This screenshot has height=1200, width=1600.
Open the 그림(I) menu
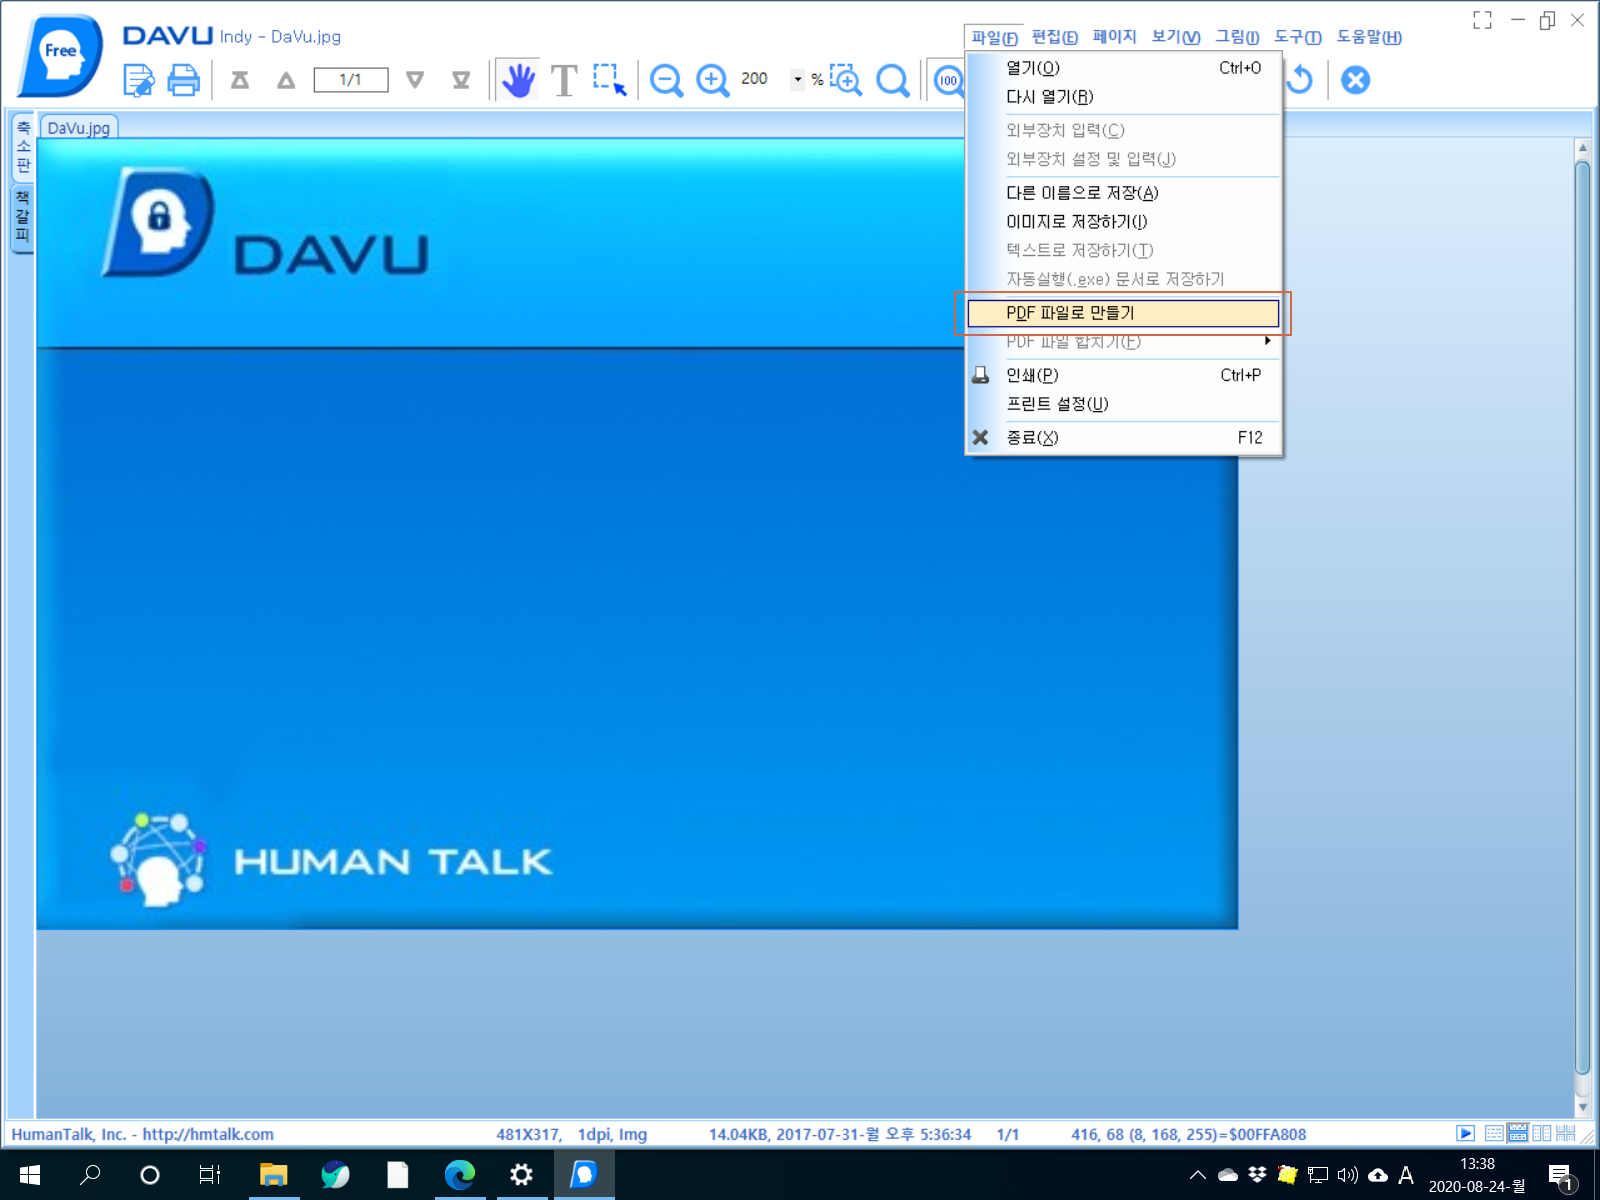coord(1237,37)
